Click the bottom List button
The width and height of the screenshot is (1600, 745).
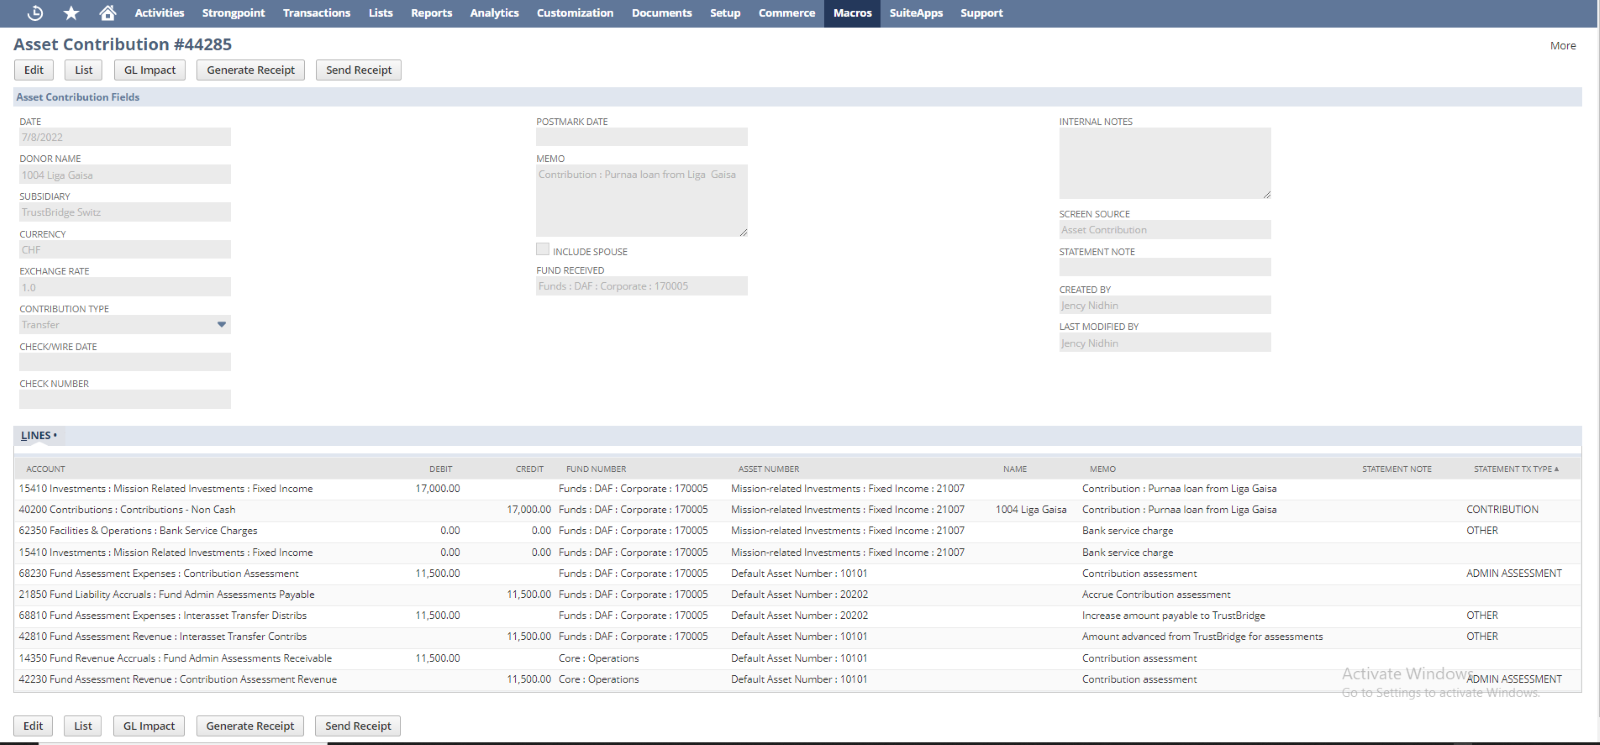point(83,726)
